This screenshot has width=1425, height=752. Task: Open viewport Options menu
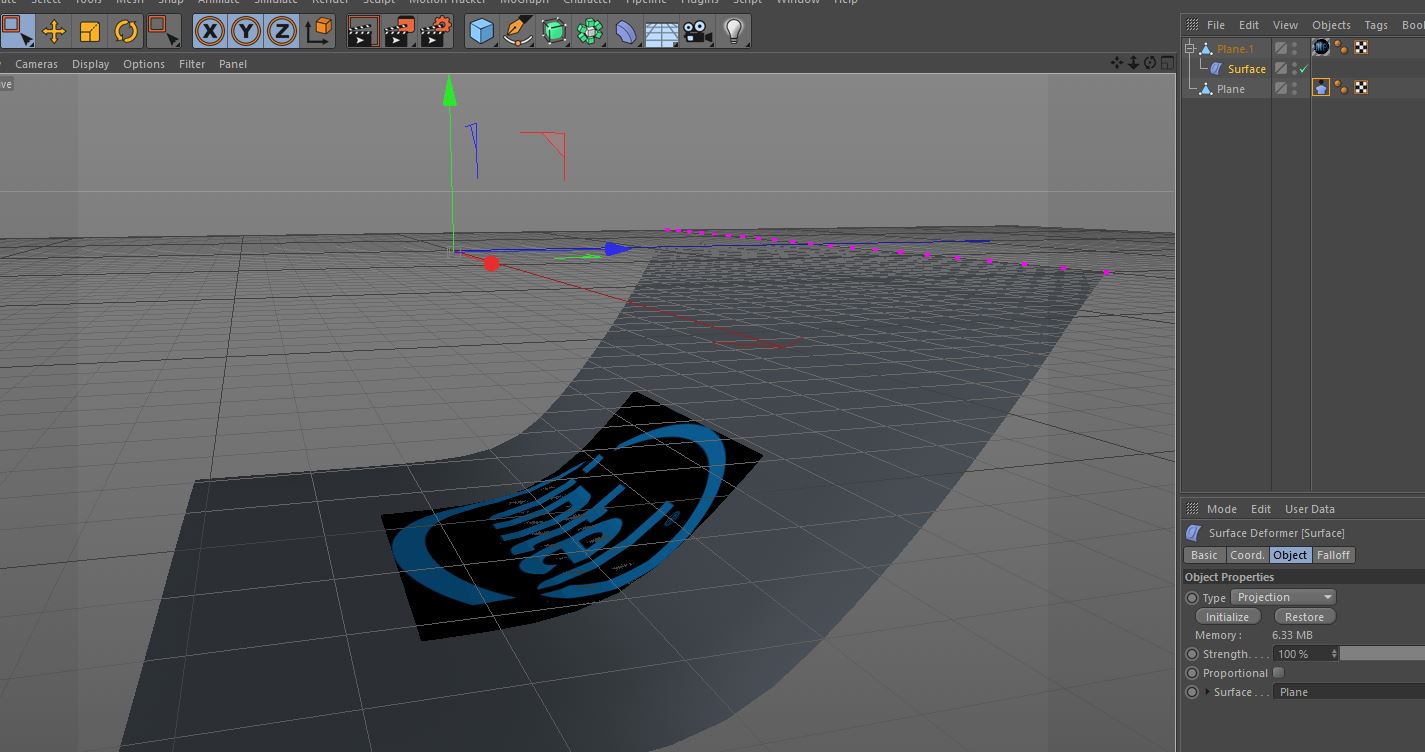tap(144, 64)
